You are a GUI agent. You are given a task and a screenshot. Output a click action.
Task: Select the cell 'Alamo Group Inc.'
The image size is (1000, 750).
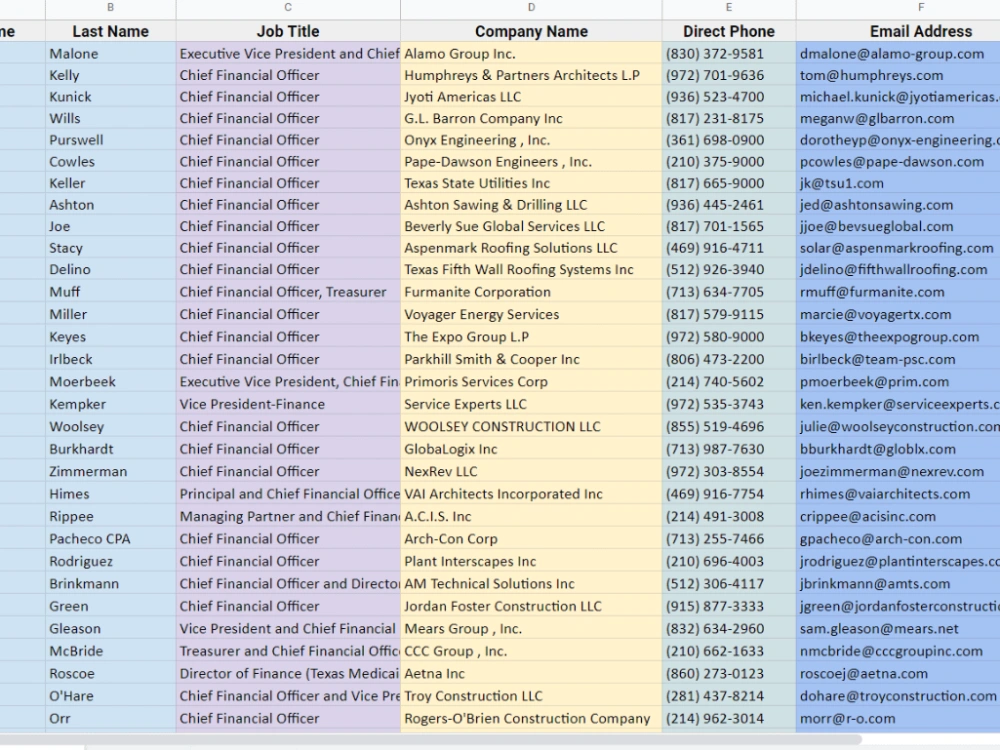531,54
